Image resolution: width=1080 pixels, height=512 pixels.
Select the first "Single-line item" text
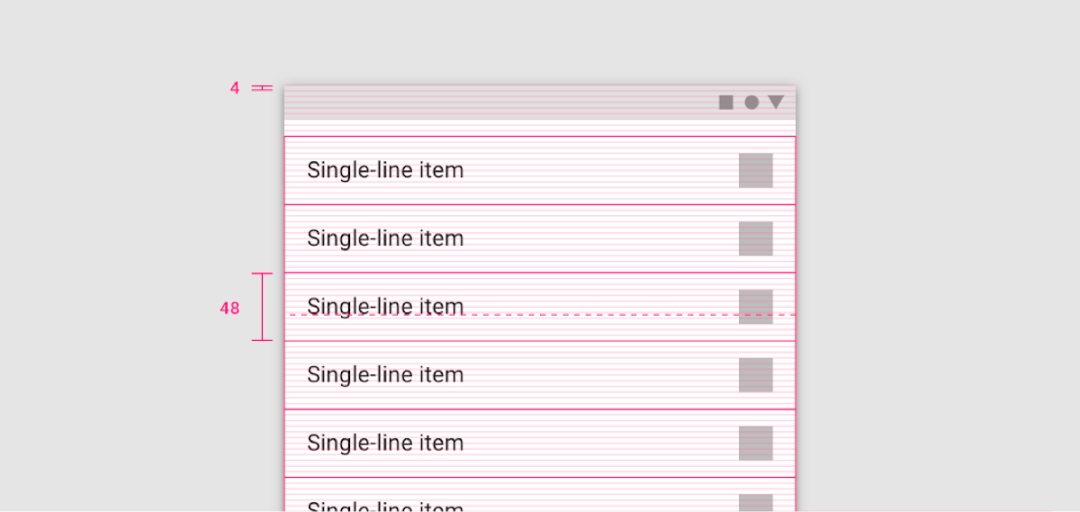(385, 170)
